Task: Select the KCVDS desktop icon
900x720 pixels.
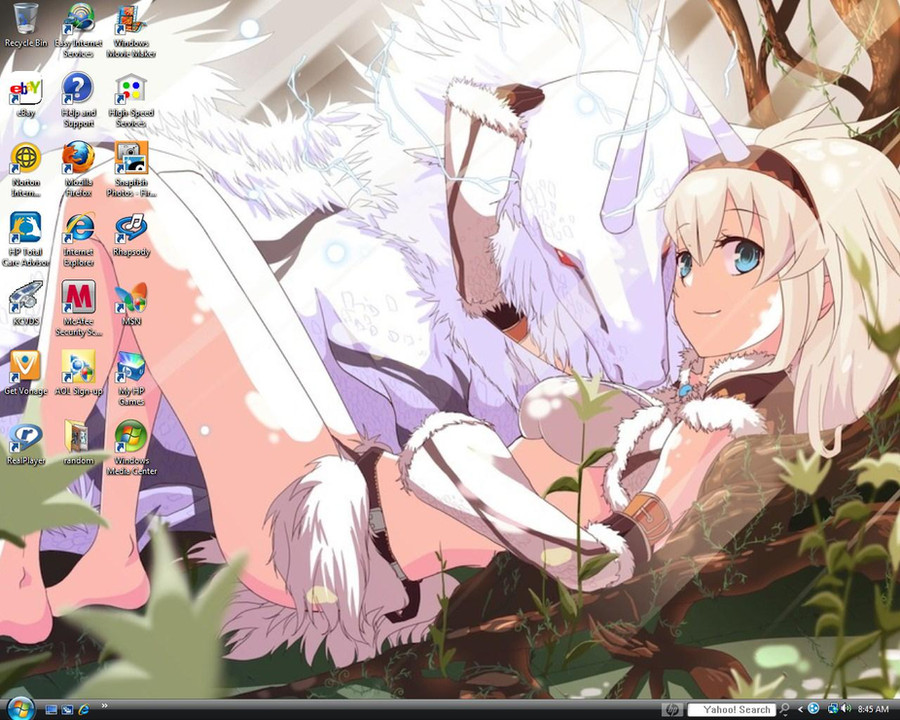Action: point(25,304)
